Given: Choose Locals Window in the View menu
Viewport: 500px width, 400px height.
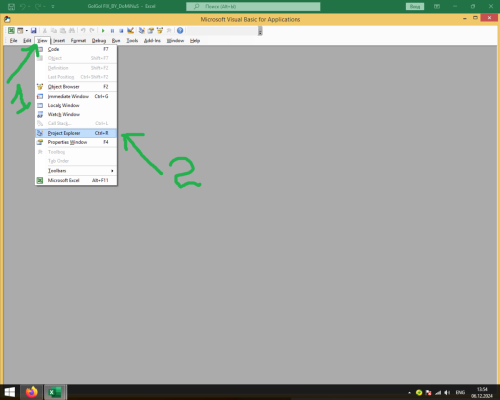Looking at the screenshot, I should 76,105.
